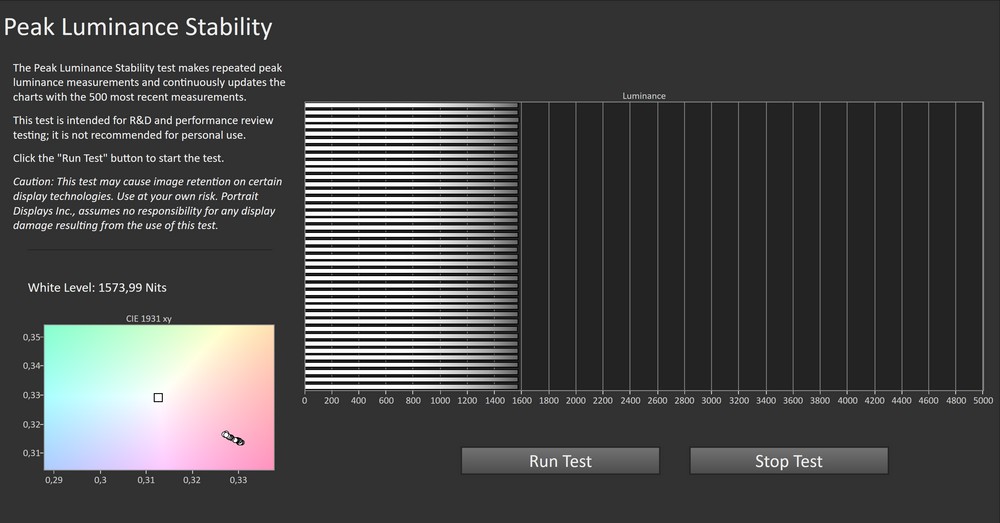Click the topmost luminance bar in chart
The width and height of the screenshot is (1000, 523).
[x=410, y=106]
